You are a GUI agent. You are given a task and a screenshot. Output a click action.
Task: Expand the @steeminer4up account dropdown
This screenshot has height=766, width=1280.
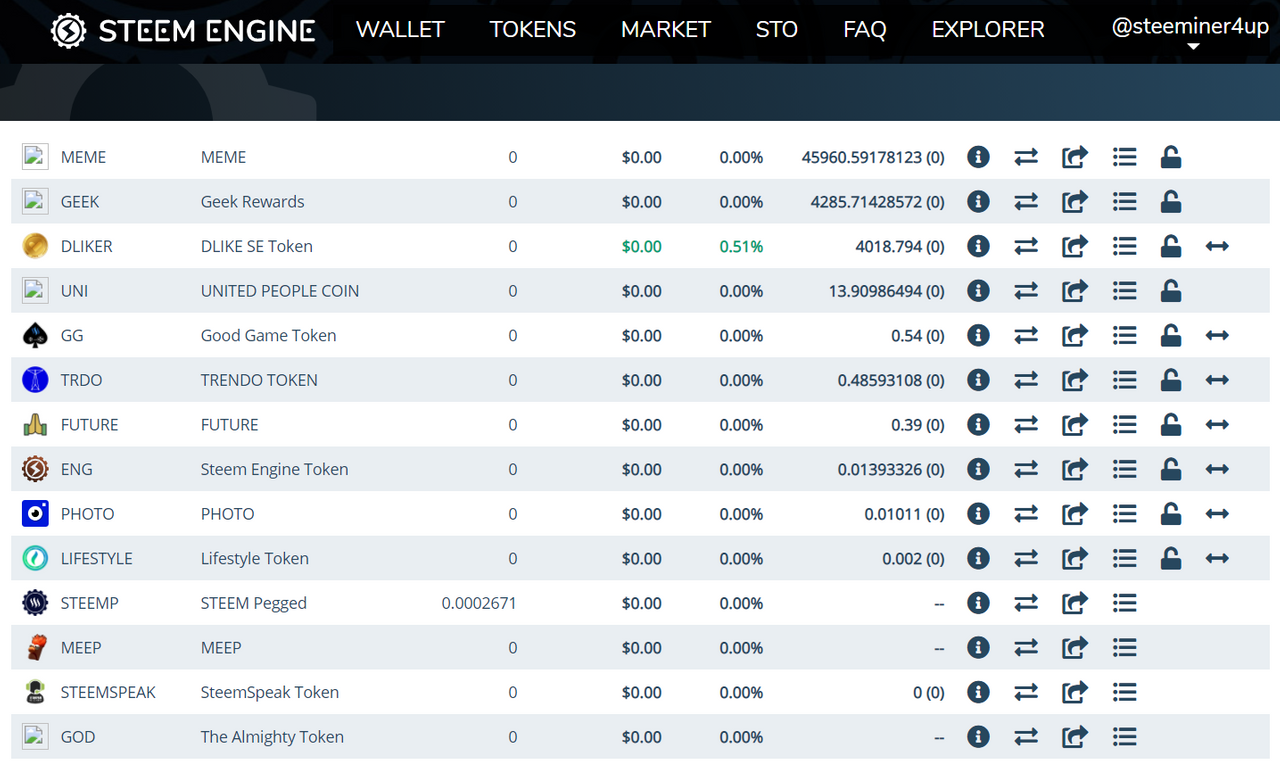coord(1190,34)
